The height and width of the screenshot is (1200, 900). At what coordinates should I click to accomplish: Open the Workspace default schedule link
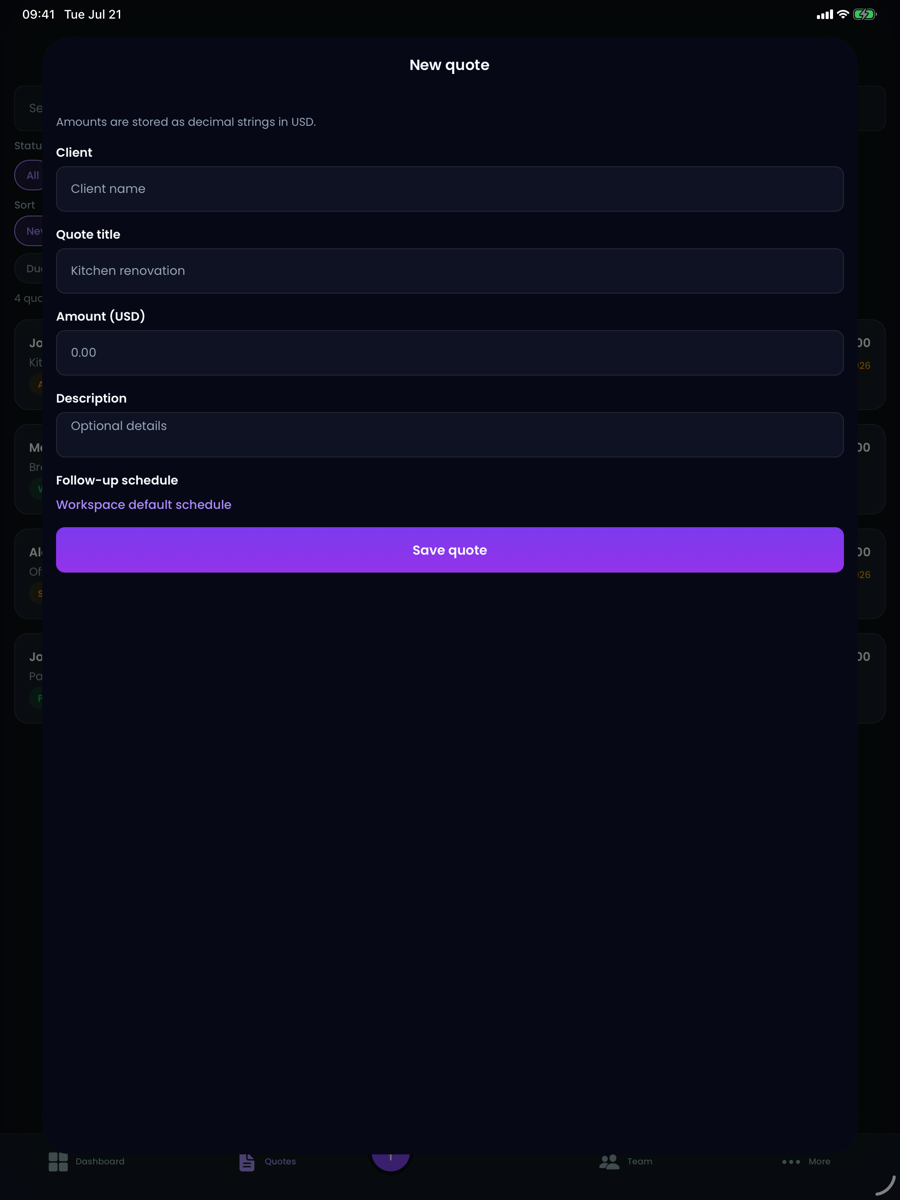tap(144, 505)
